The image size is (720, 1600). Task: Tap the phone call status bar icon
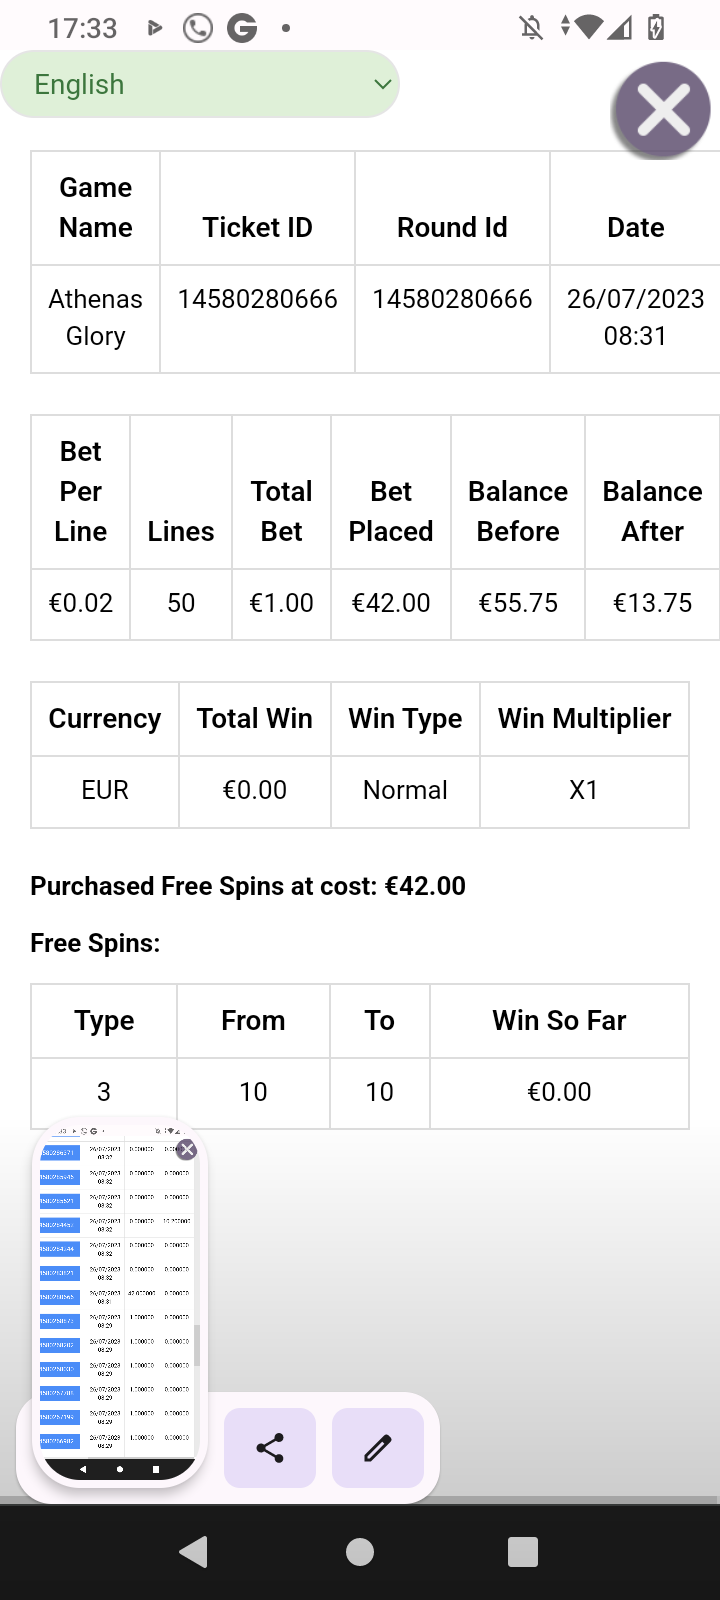click(198, 28)
